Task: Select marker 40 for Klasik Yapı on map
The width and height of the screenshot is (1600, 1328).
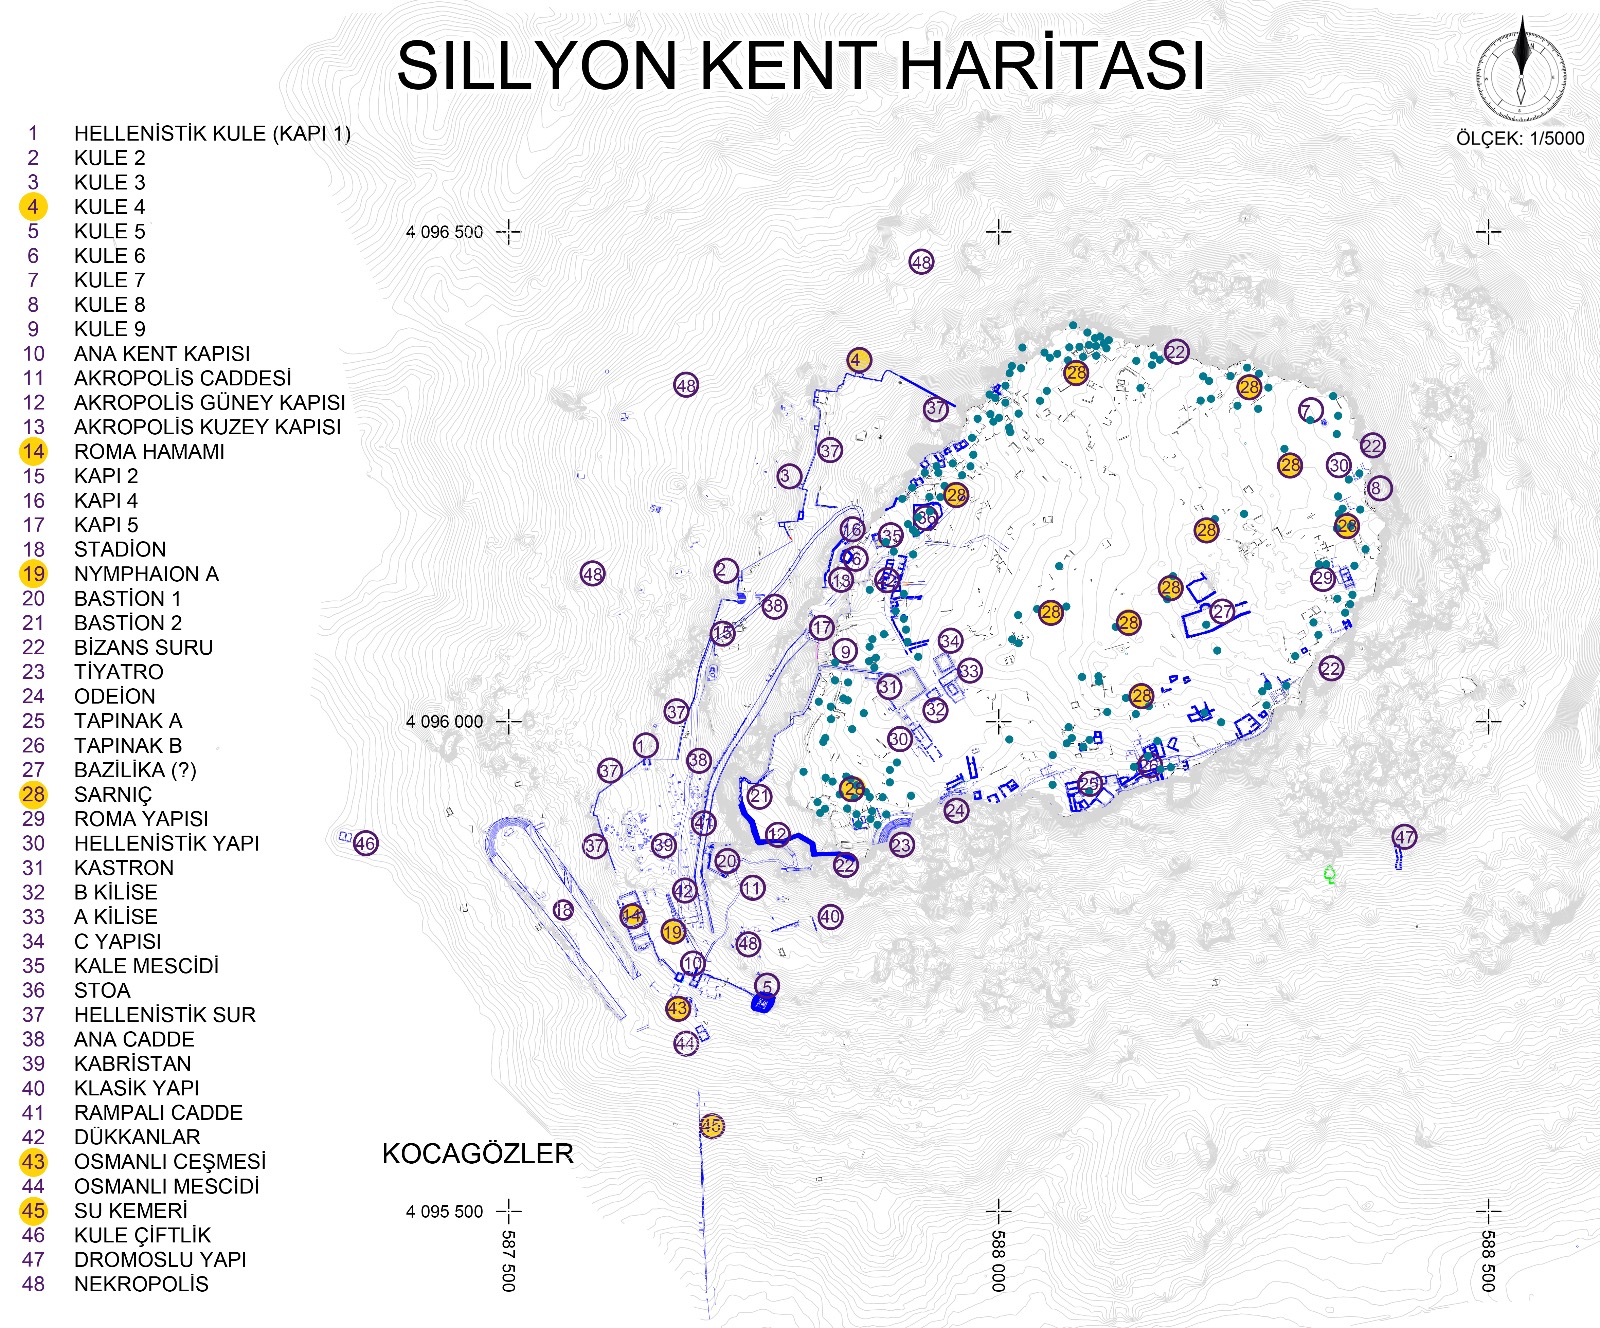Action: click(x=830, y=916)
